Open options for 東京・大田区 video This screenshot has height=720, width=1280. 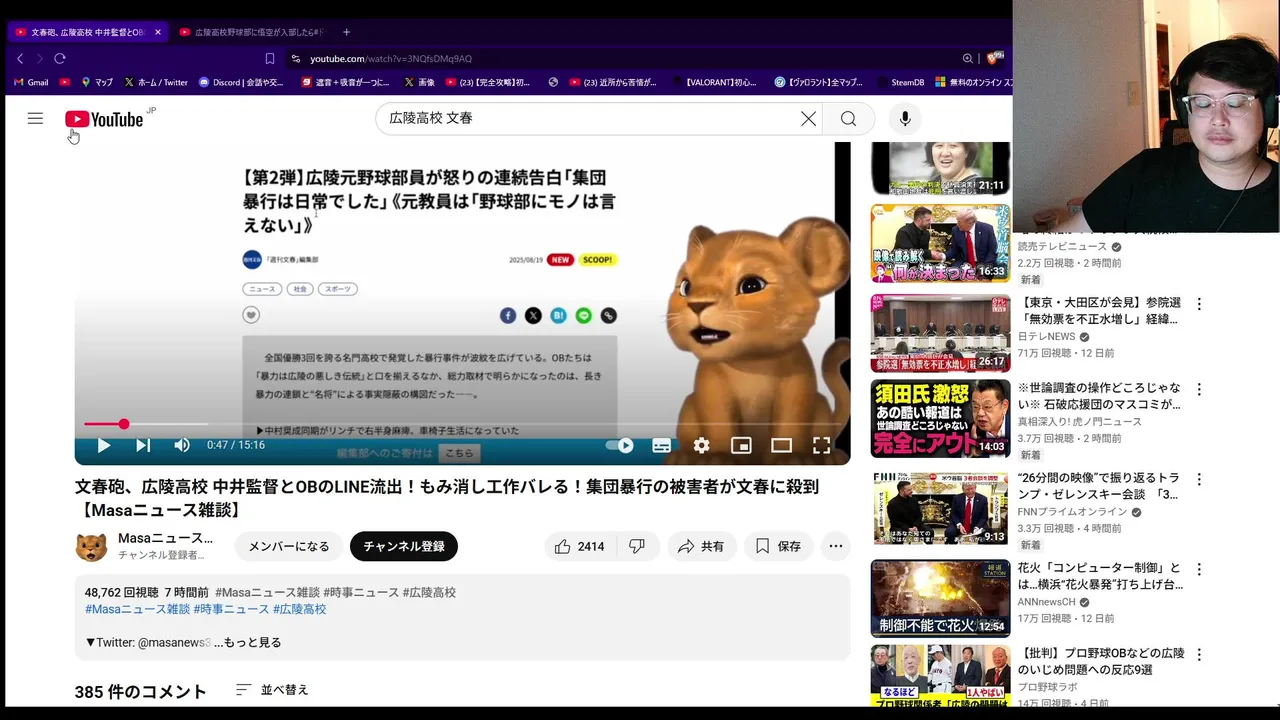[x=1199, y=304]
